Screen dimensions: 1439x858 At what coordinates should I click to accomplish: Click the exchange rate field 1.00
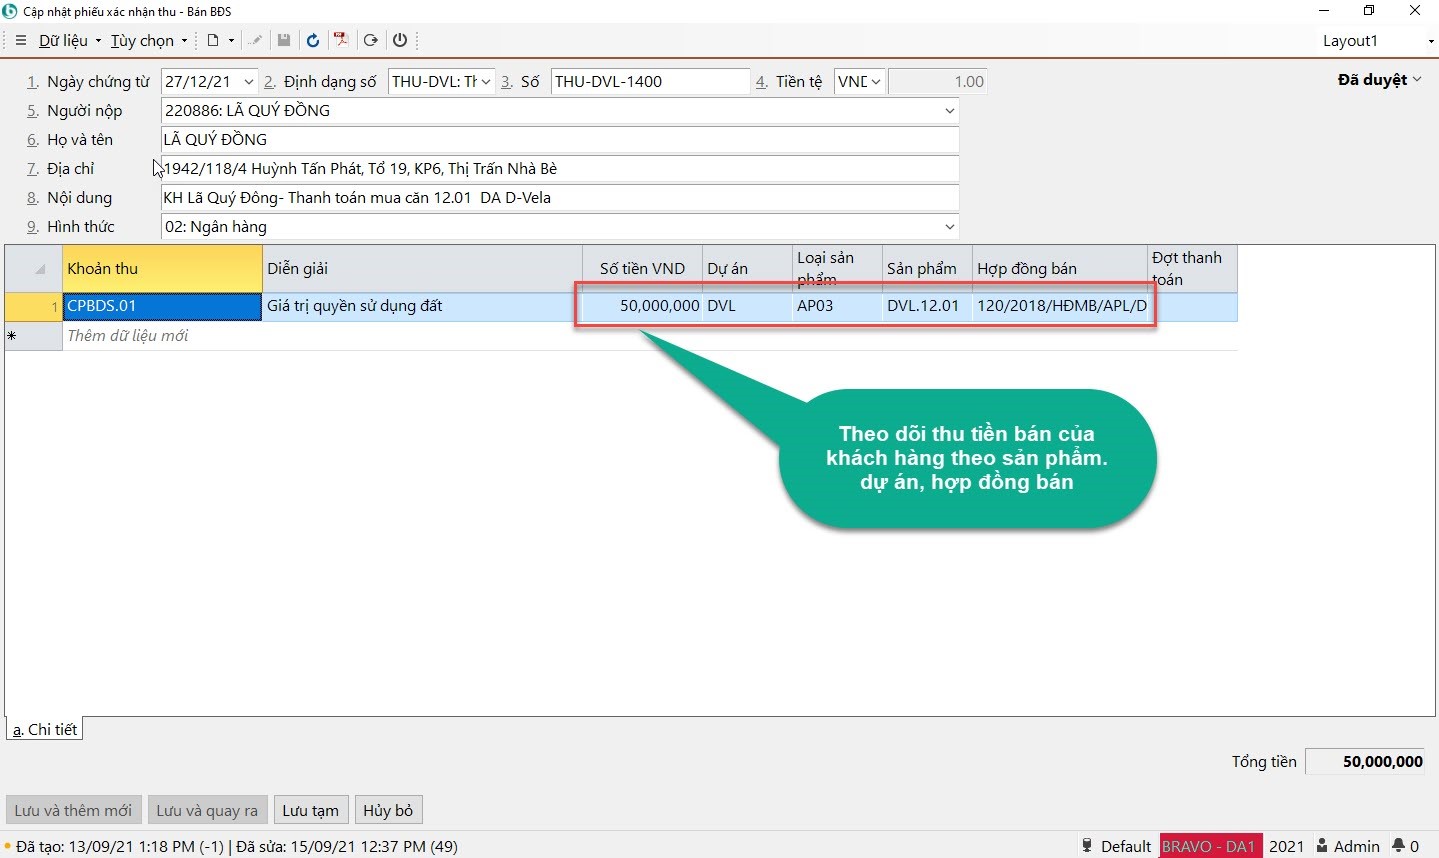937,82
